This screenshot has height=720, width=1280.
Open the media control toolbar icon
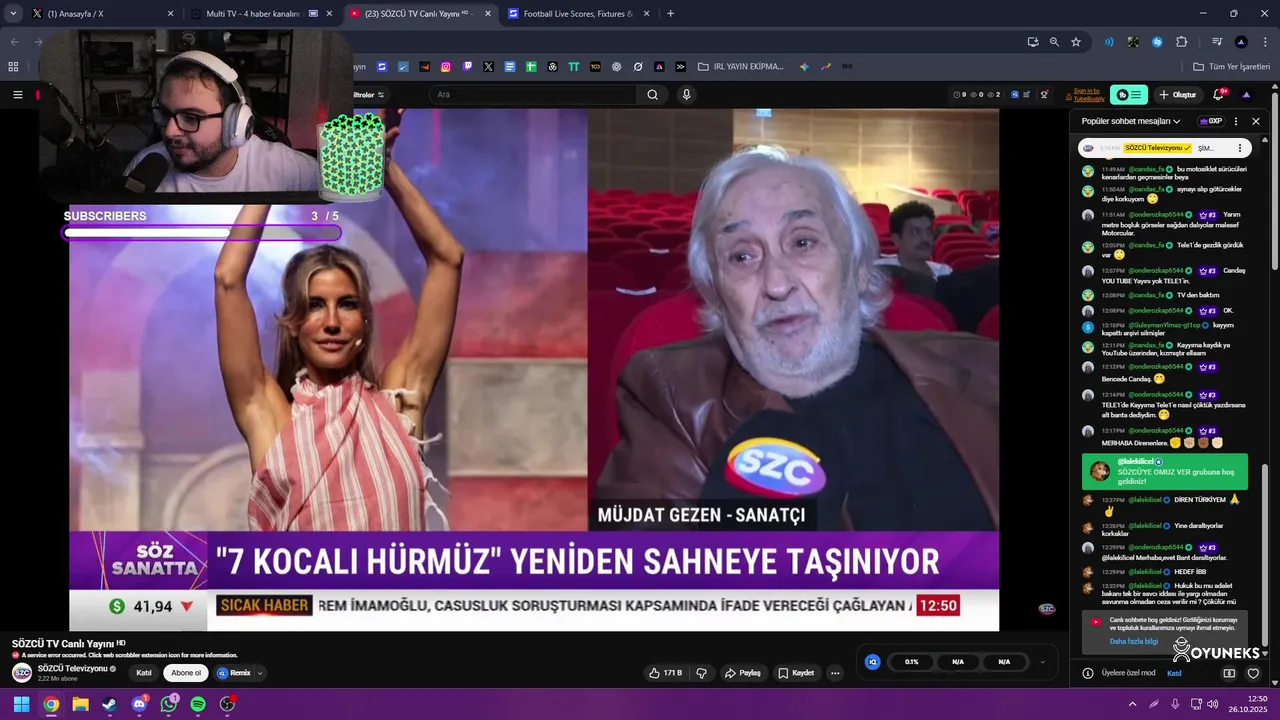click(1217, 42)
